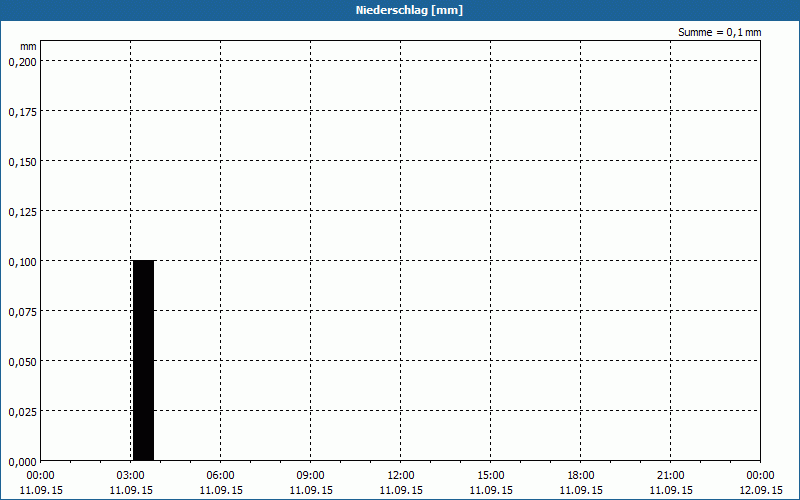This screenshot has width=800, height=500.
Task: Select the 0,000 y-axis value
Action: 22,462
